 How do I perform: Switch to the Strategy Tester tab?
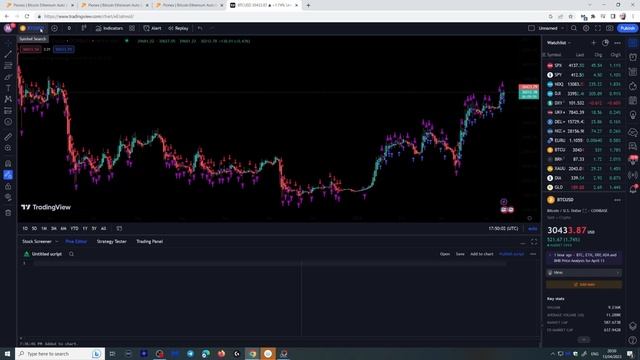point(111,242)
